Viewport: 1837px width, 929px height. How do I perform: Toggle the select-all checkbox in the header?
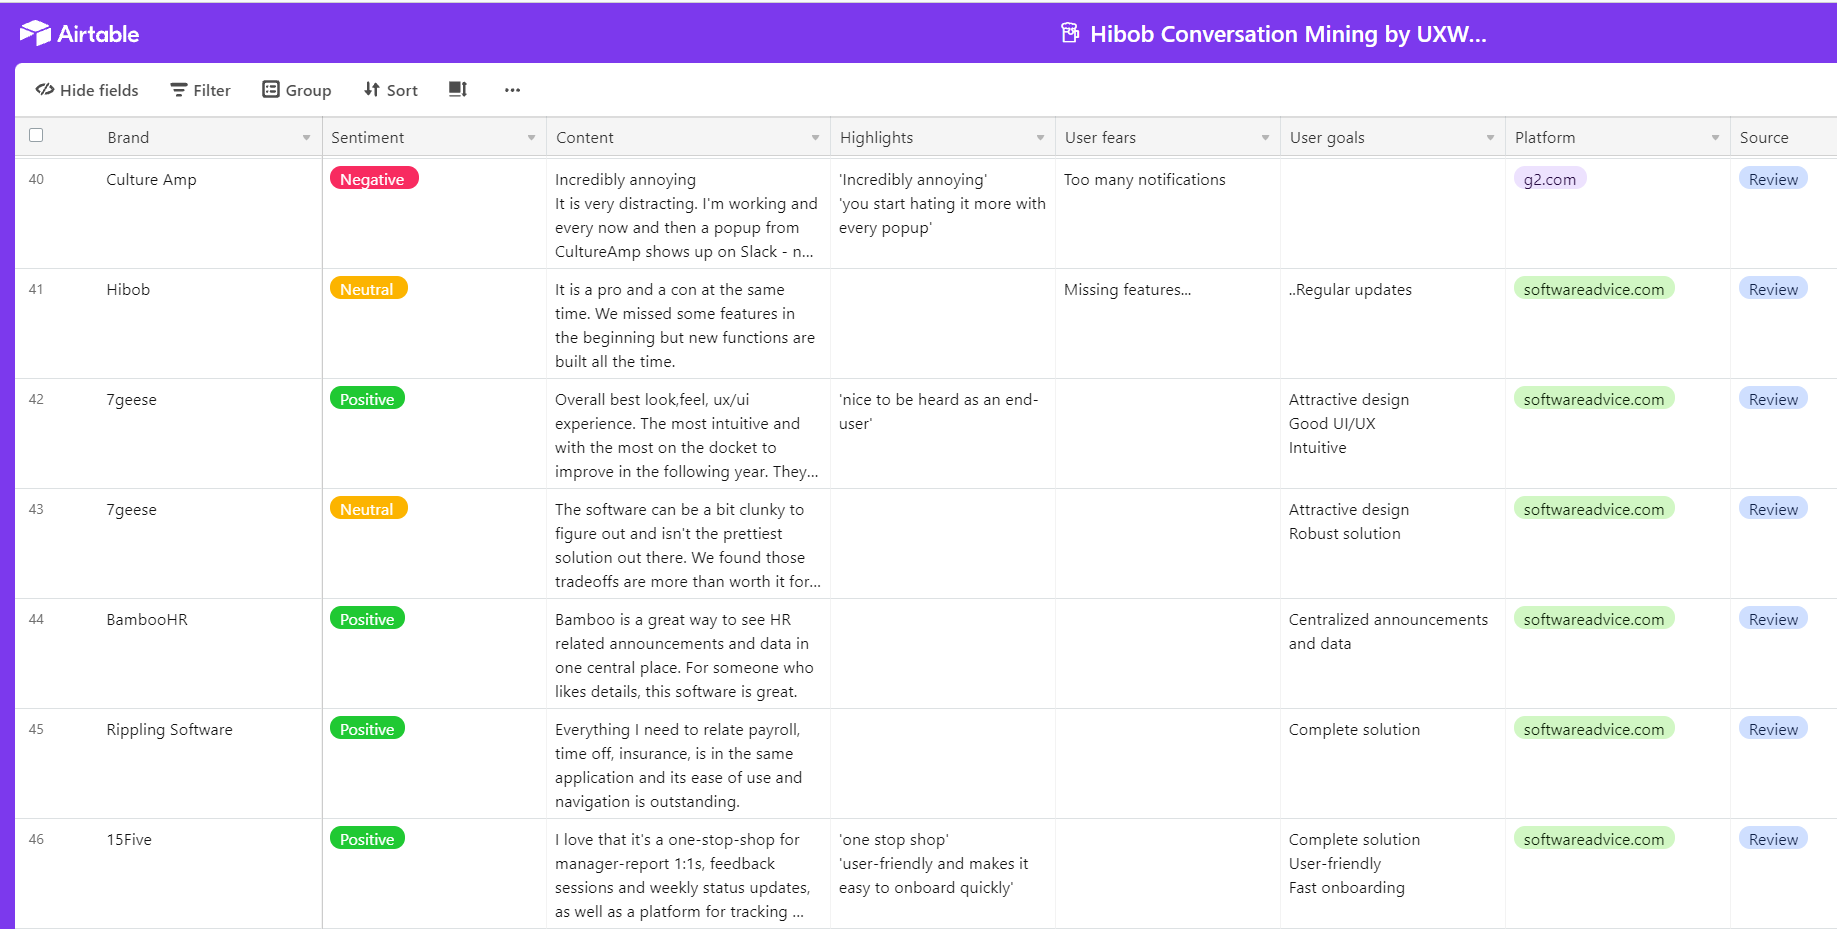tap(36, 135)
